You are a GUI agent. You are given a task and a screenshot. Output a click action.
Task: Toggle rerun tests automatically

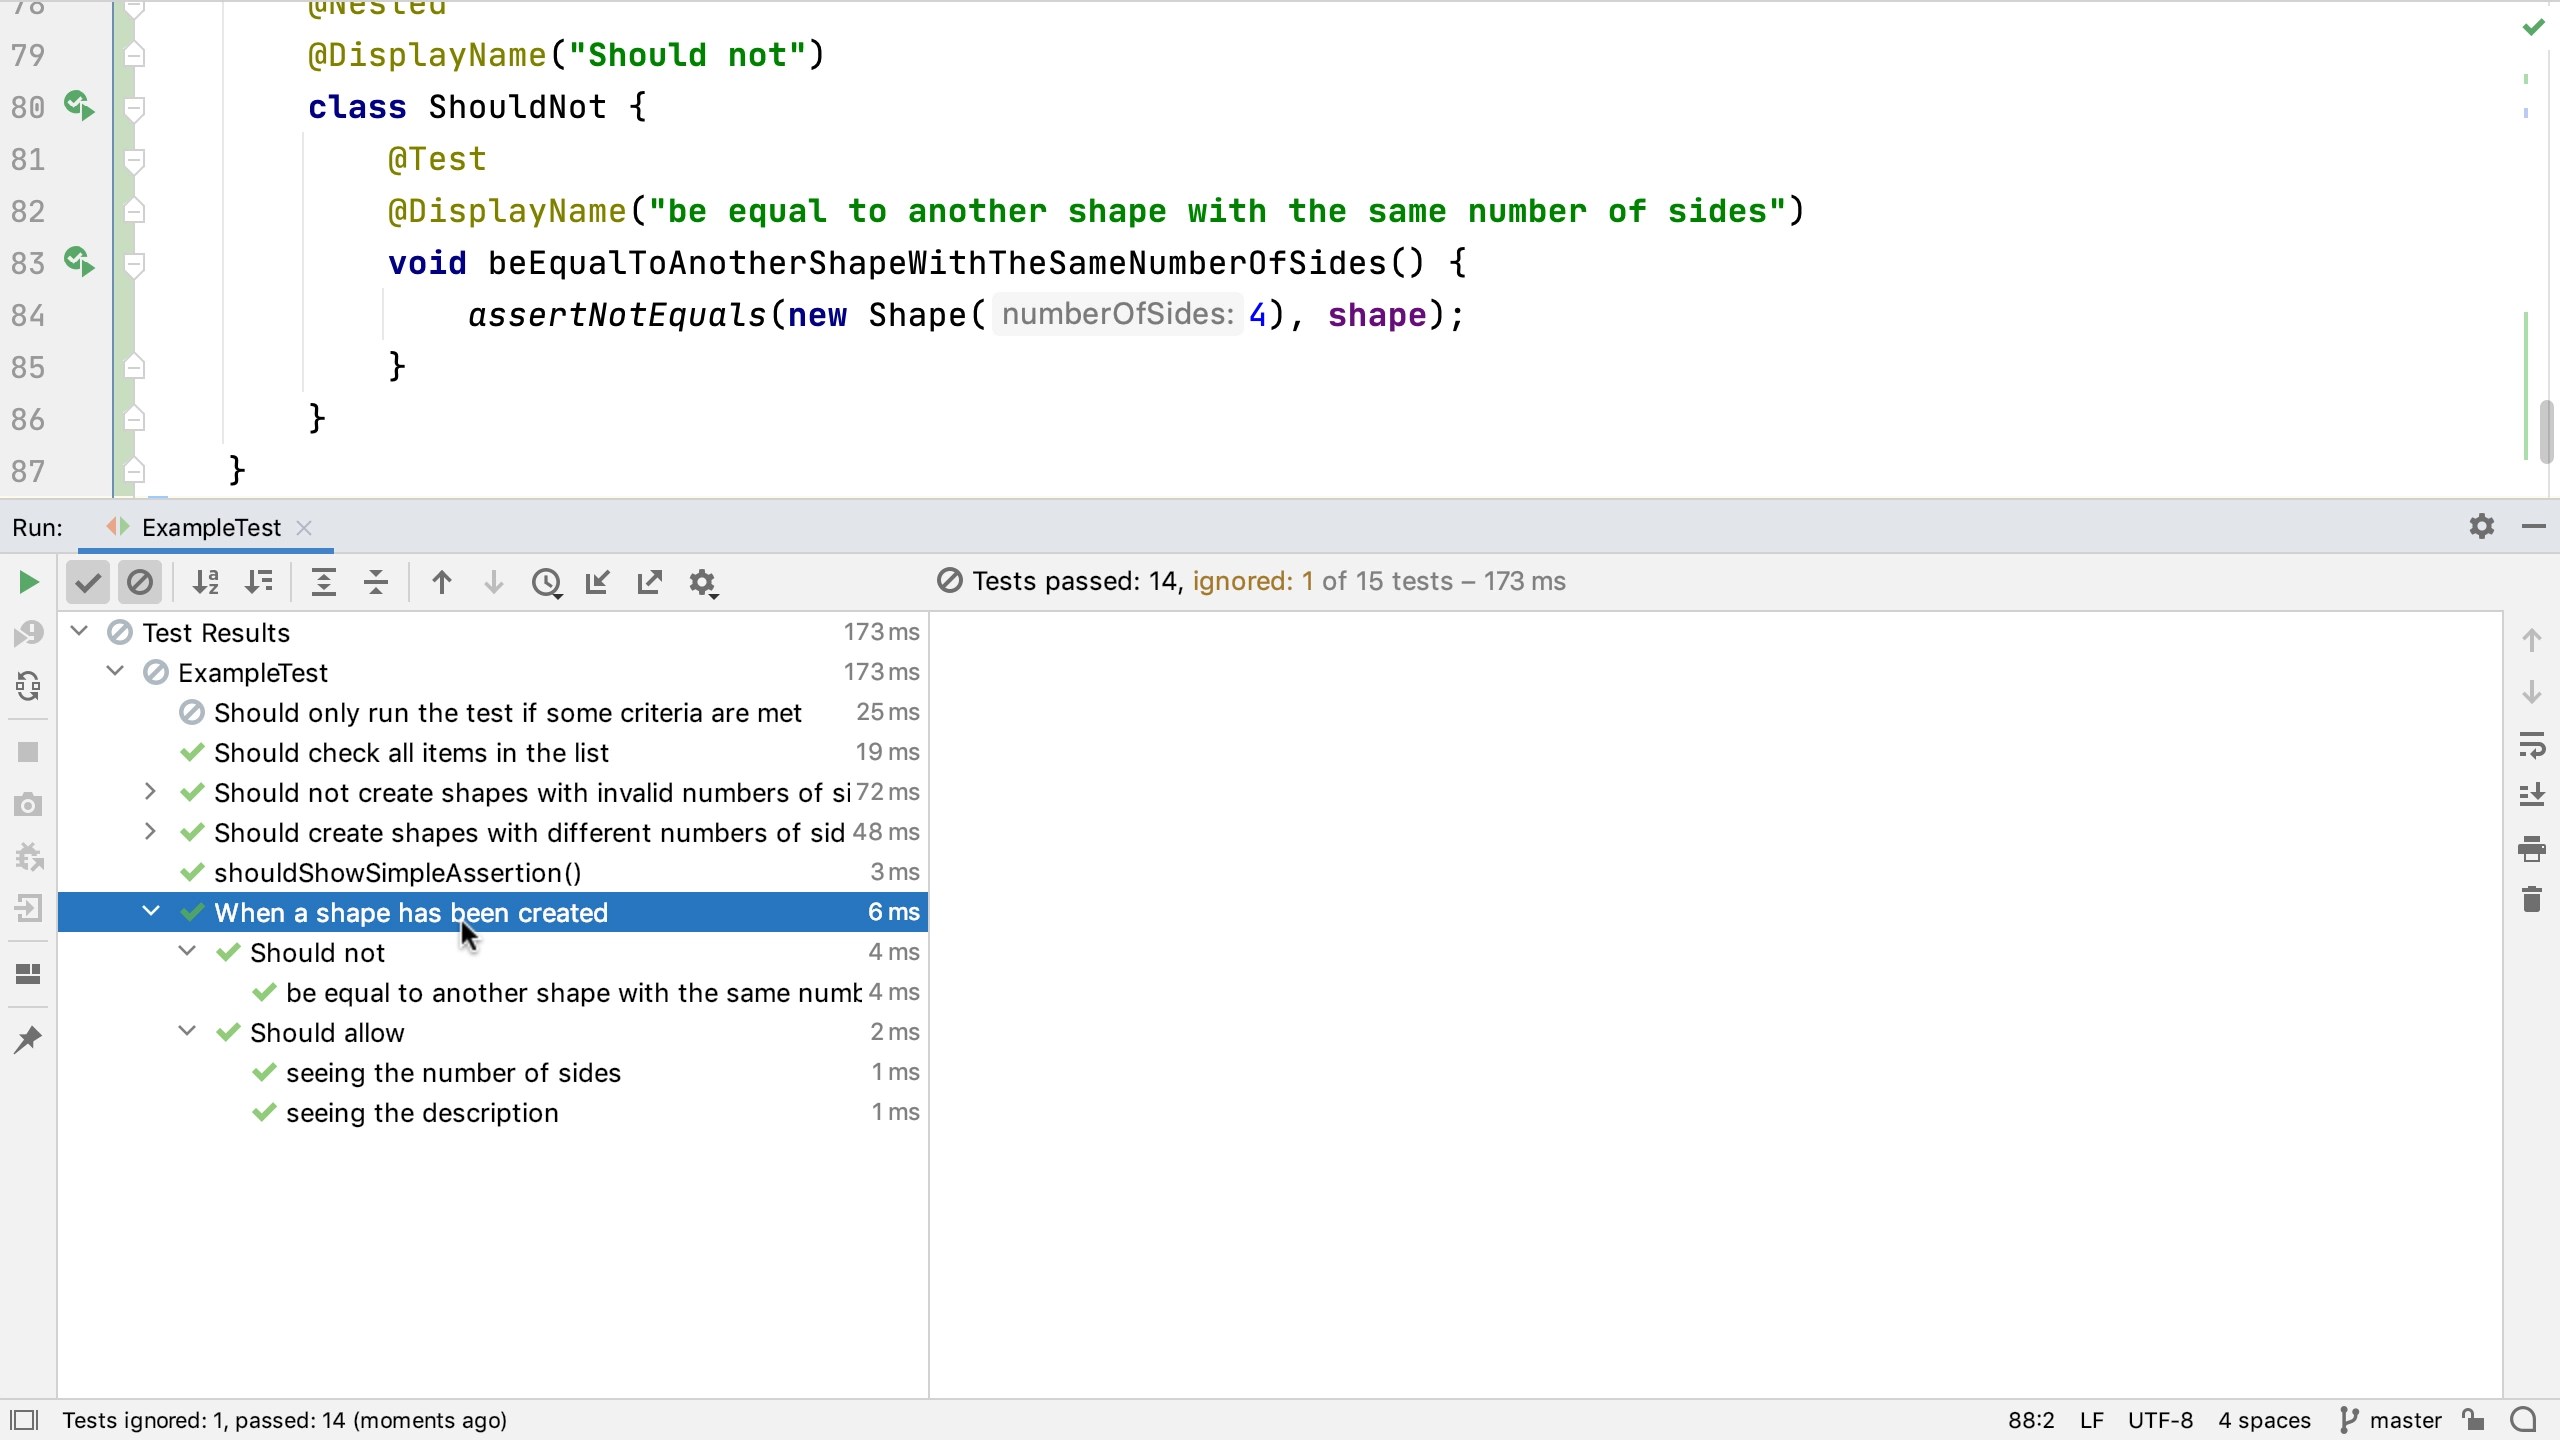click(28, 686)
